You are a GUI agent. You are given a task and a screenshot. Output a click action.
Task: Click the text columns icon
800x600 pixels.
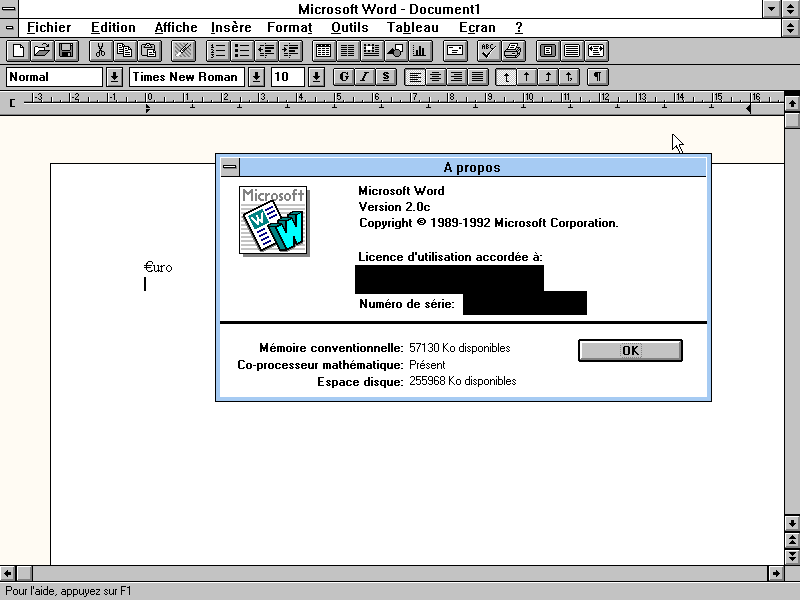(x=347, y=51)
